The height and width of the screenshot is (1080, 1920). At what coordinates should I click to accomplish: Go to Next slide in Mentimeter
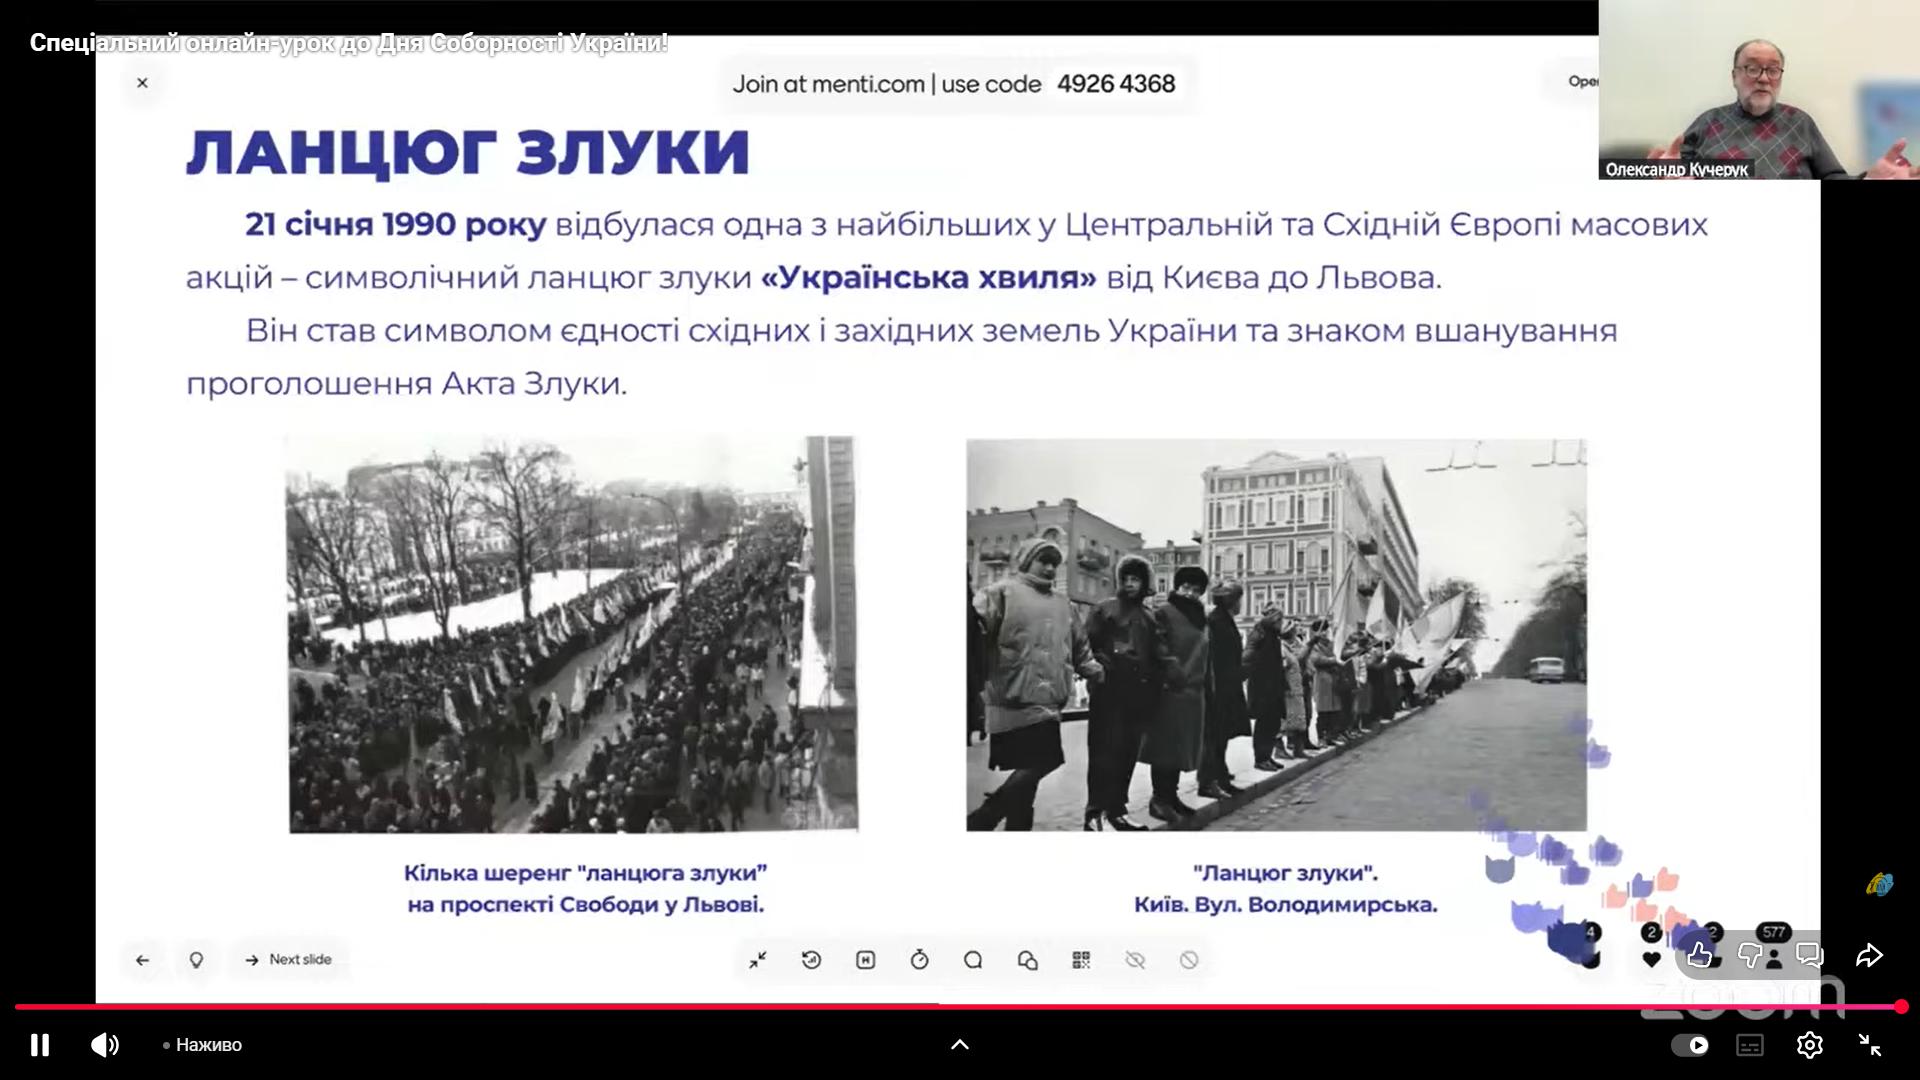288,960
